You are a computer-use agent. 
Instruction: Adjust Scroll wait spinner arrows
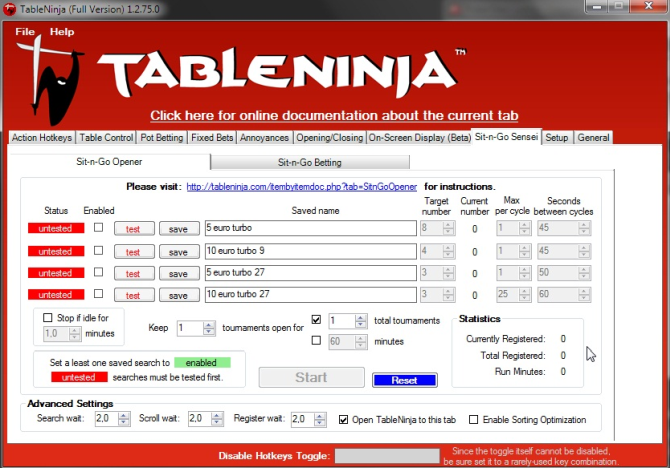217,418
